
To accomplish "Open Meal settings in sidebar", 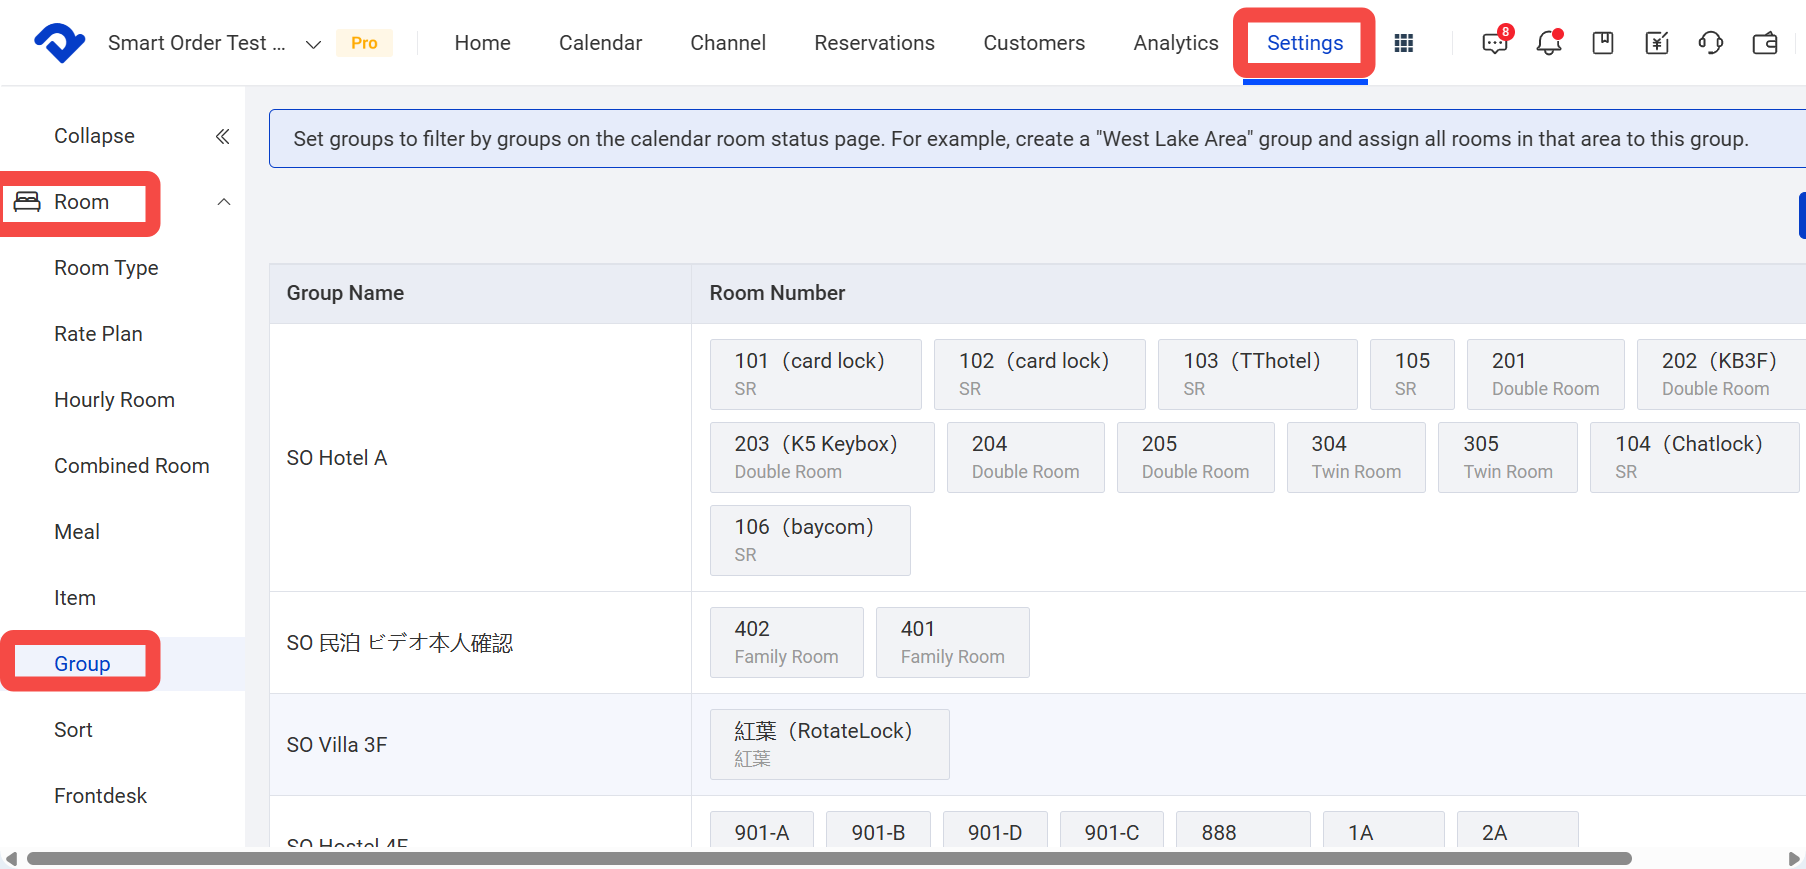I will click(77, 532).
